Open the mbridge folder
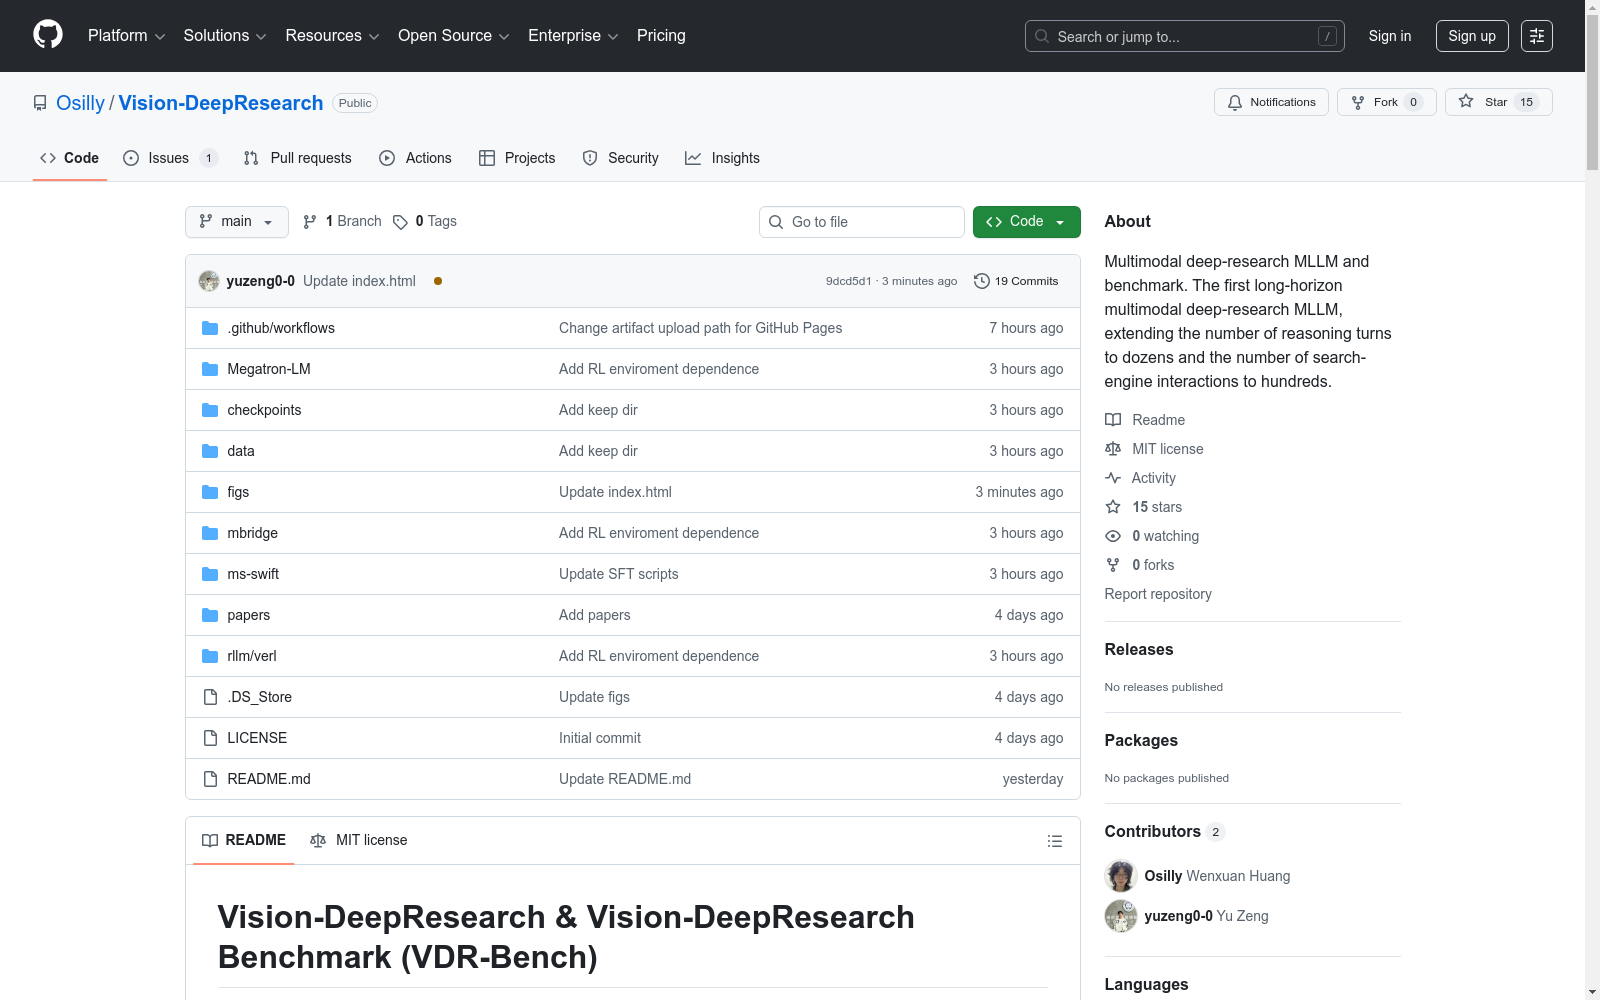Screen dimensions: 1600x1000 (252, 533)
